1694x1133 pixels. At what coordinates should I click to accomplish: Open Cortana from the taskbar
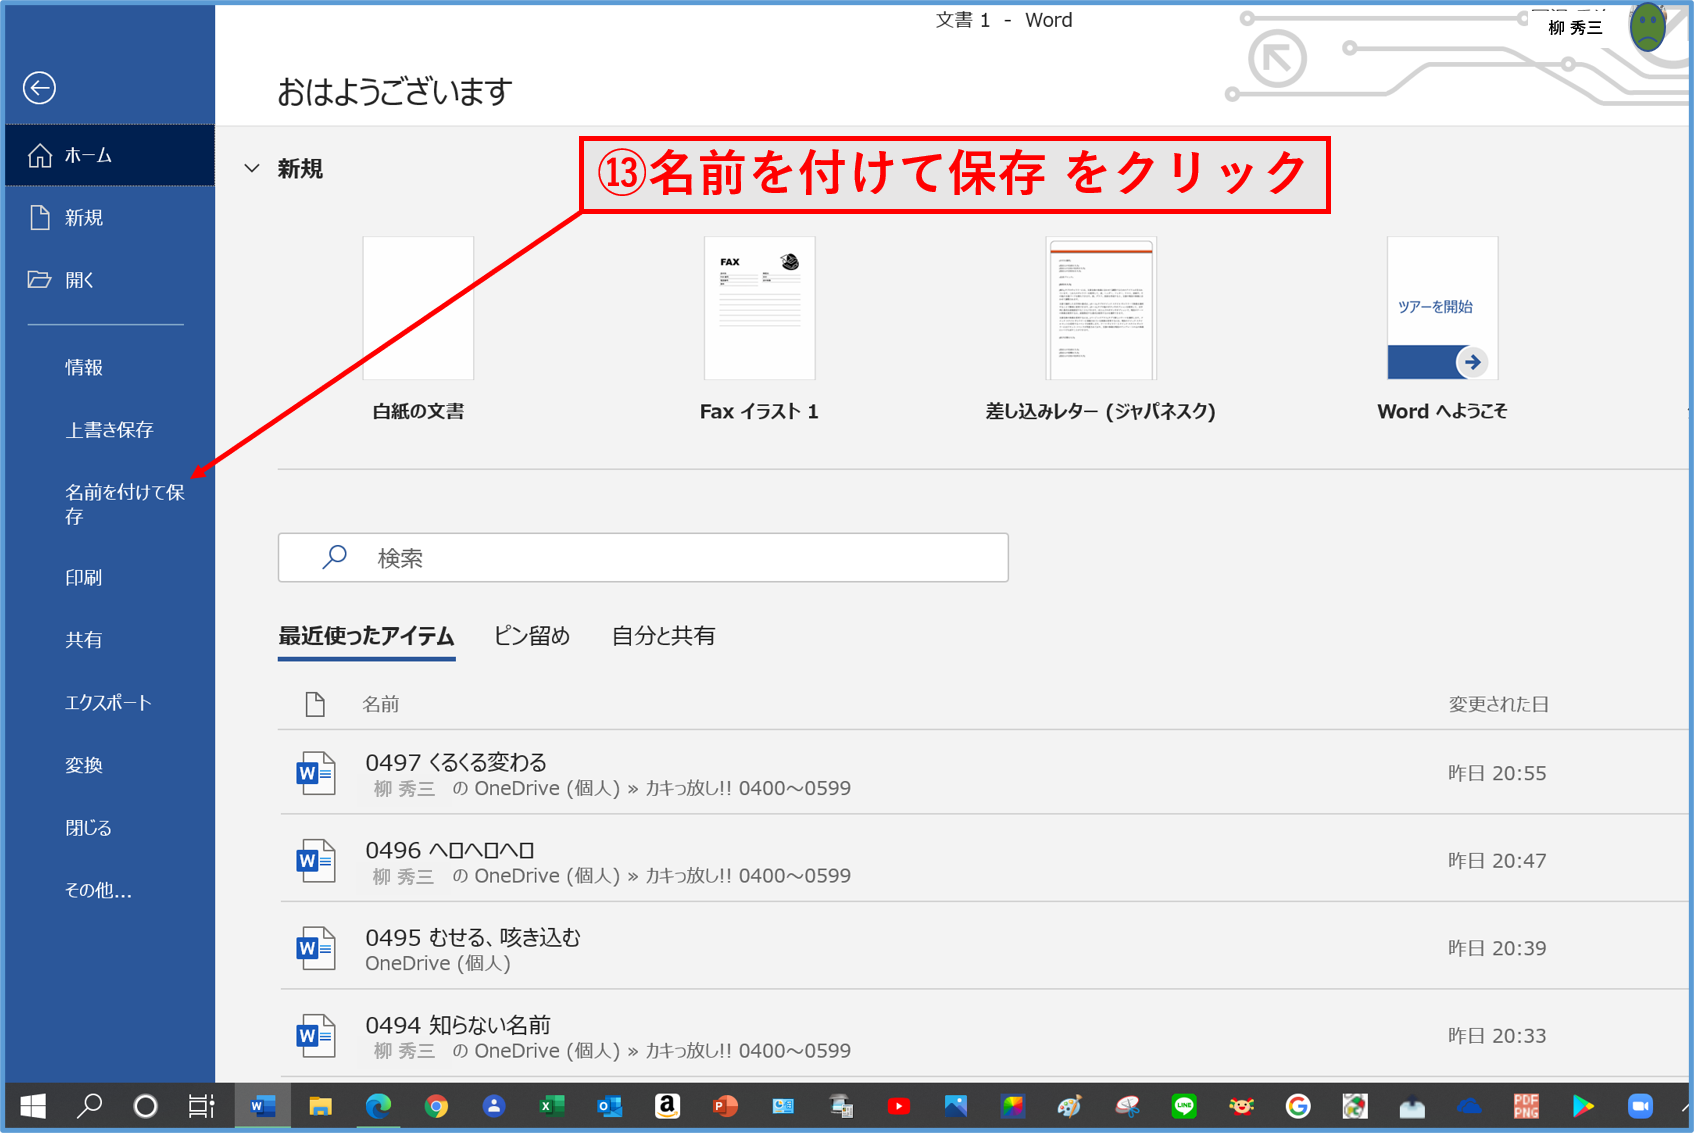click(x=145, y=1106)
